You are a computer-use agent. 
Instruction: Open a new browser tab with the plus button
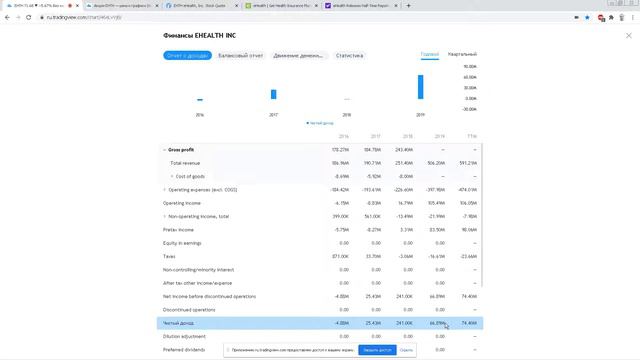[408, 6]
